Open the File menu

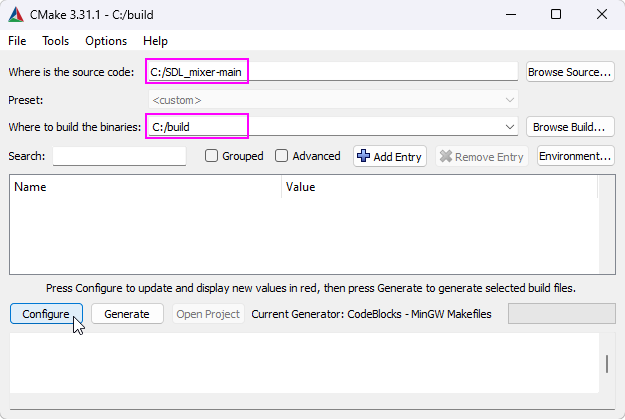pos(17,41)
